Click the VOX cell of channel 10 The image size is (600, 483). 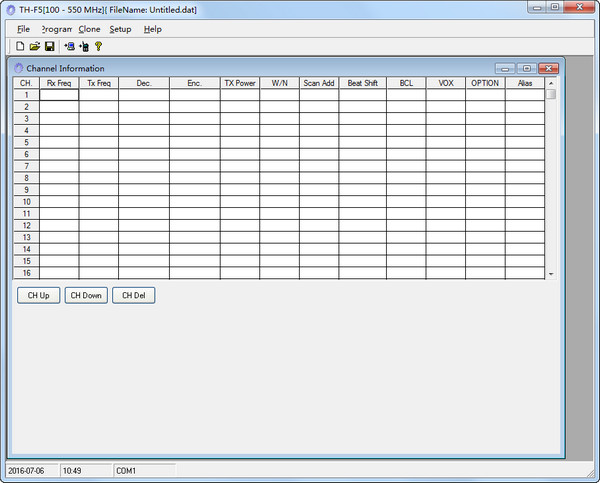[x=446, y=202]
